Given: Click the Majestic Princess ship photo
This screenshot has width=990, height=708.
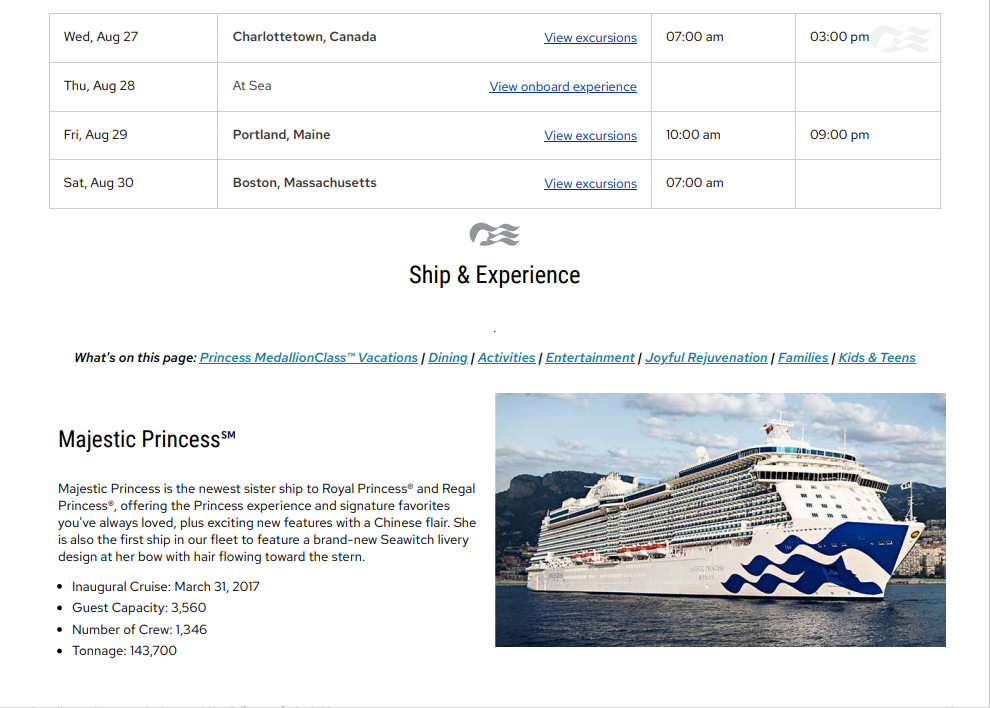Looking at the screenshot, I should point(720,520).
